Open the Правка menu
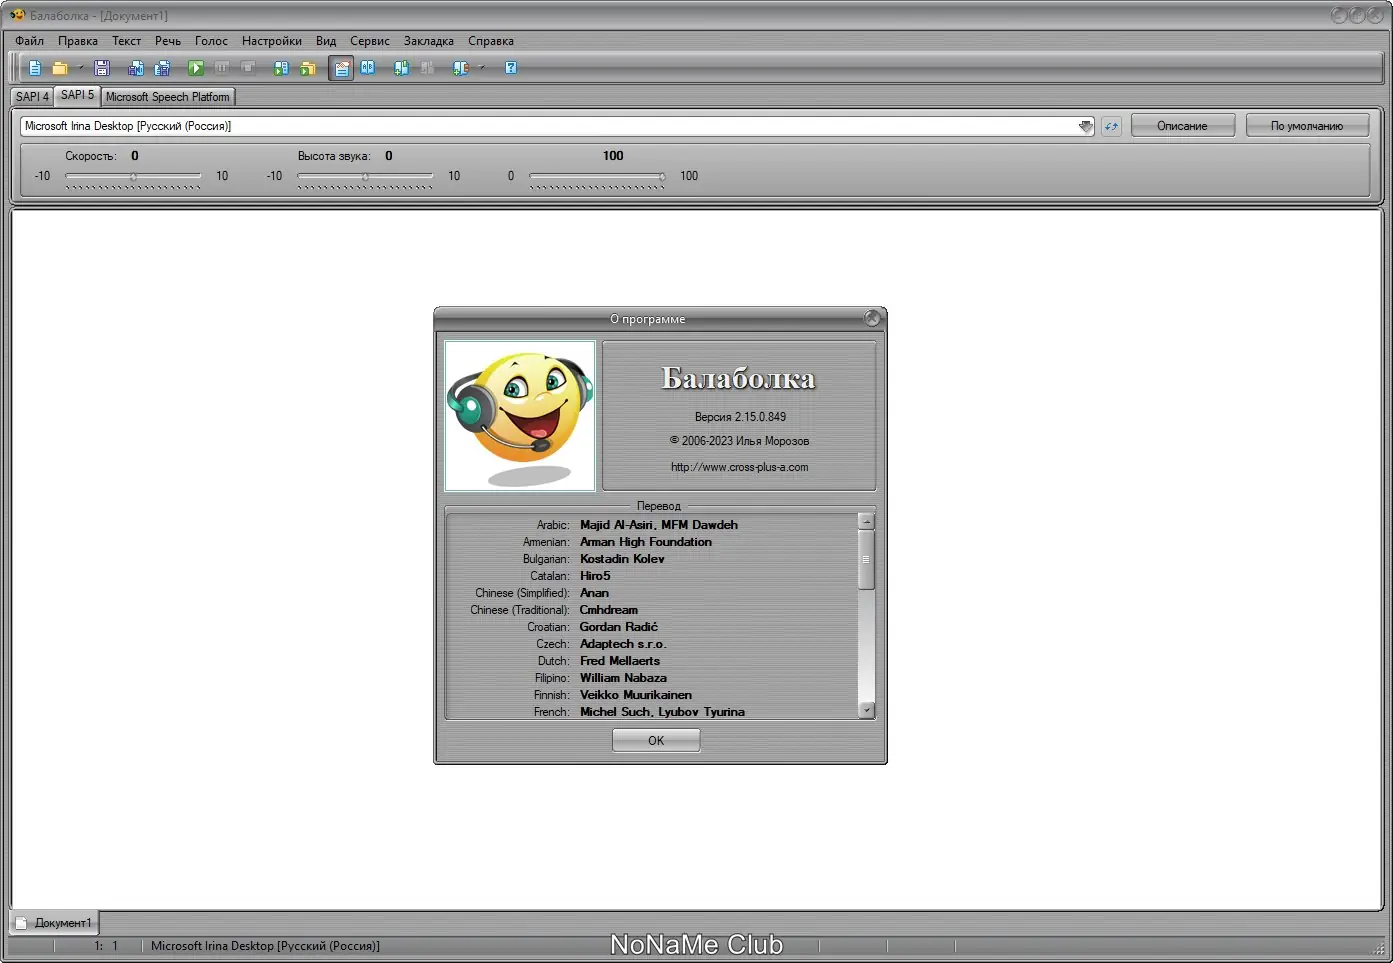1393x963 pixels. pyautogui.click(x=78, y=41)
